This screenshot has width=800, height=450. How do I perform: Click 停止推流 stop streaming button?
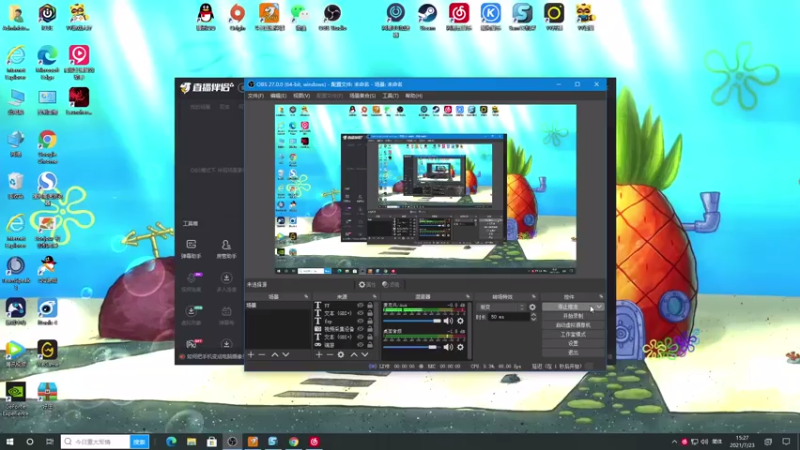pos(568,307)
